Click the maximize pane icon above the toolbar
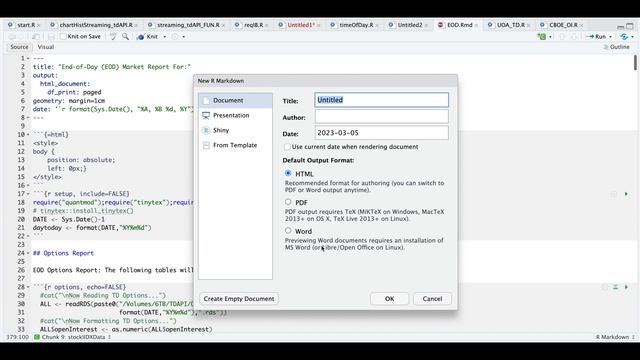Viewport: 640px width, 360px height. 630,26
